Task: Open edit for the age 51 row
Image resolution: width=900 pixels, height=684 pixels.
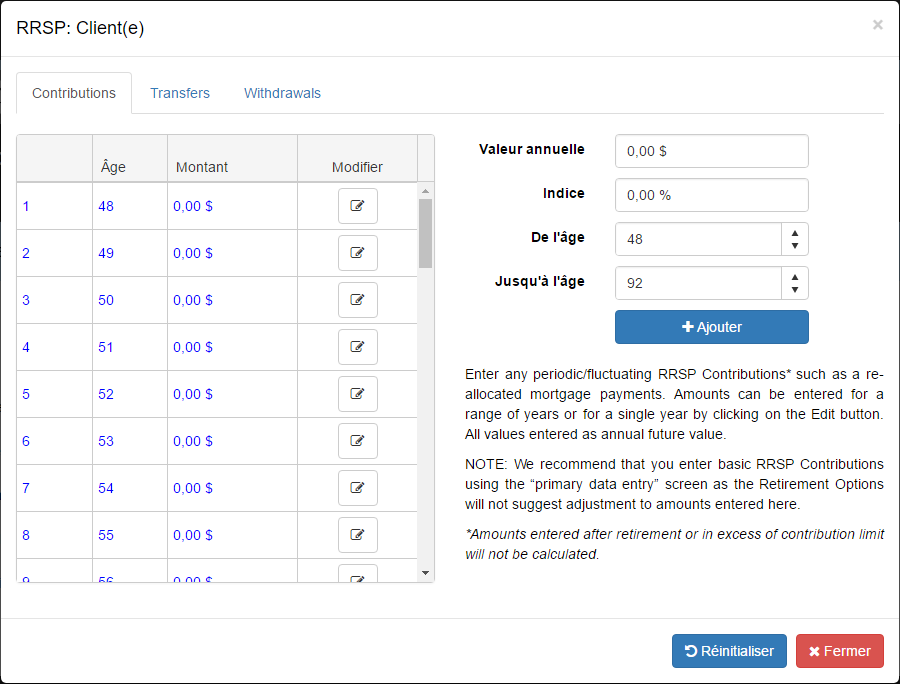Action: (x=357, y=347)
